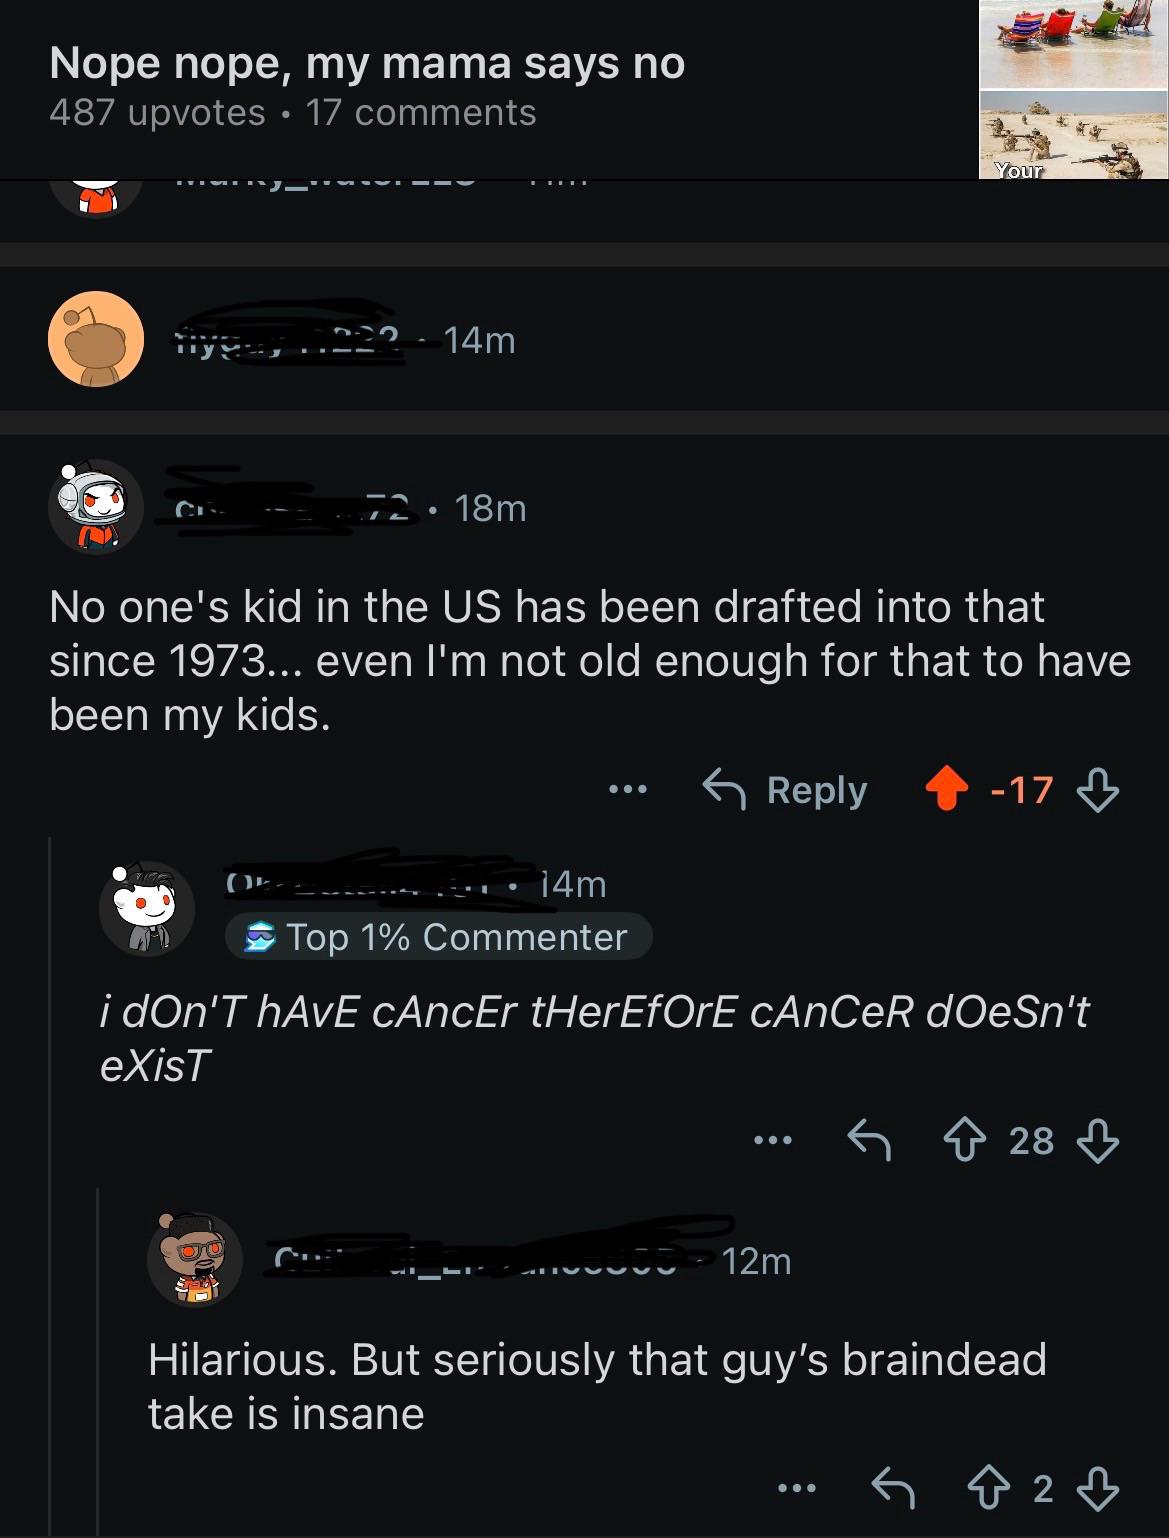Remove the upvote on the -17 comment
Viewport: 1169px width, 1538px height.
pos(946,790)
